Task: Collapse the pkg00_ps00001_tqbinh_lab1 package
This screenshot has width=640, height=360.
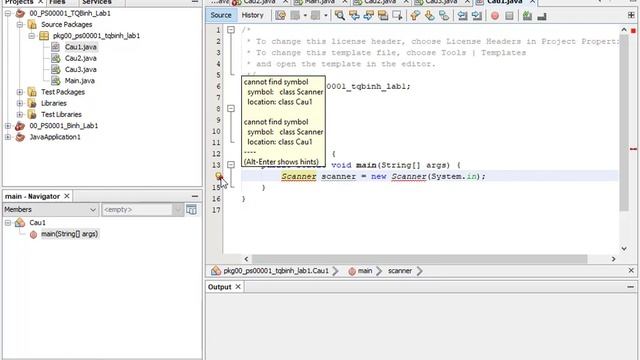Action: pyautogui.click(x=31, y=36)
